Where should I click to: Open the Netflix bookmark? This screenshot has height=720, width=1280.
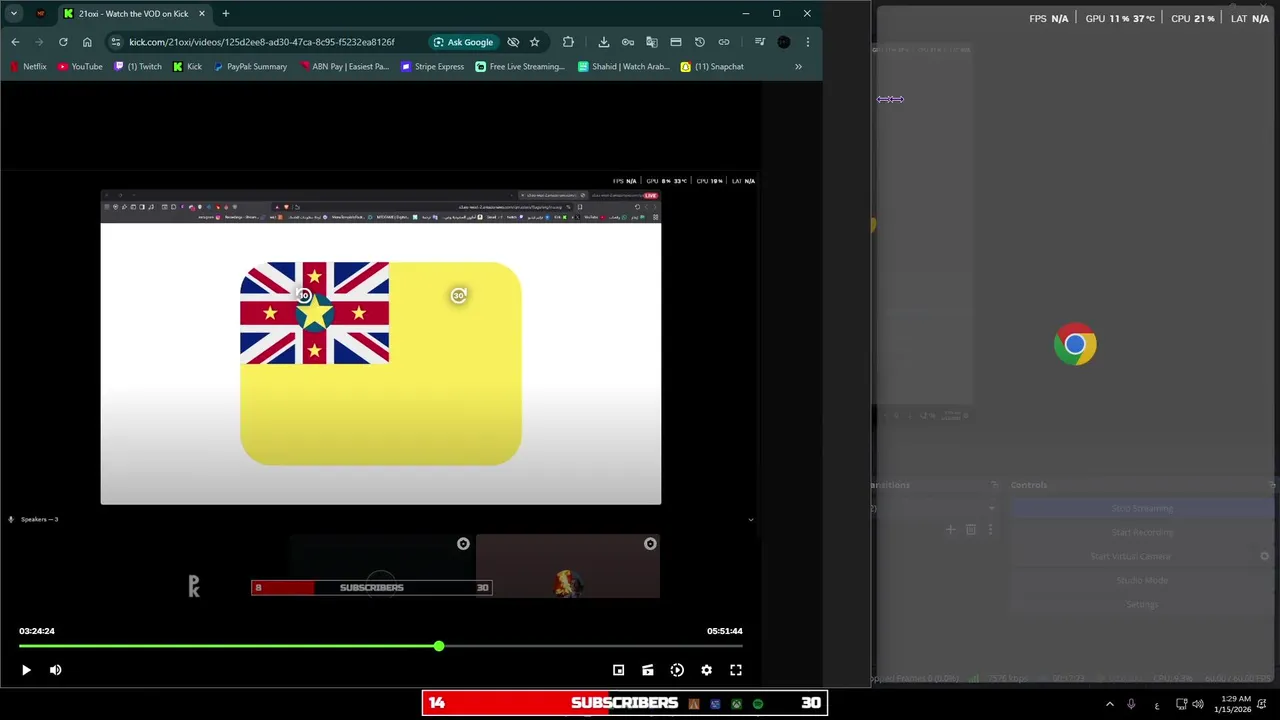[x=28, y=67]
